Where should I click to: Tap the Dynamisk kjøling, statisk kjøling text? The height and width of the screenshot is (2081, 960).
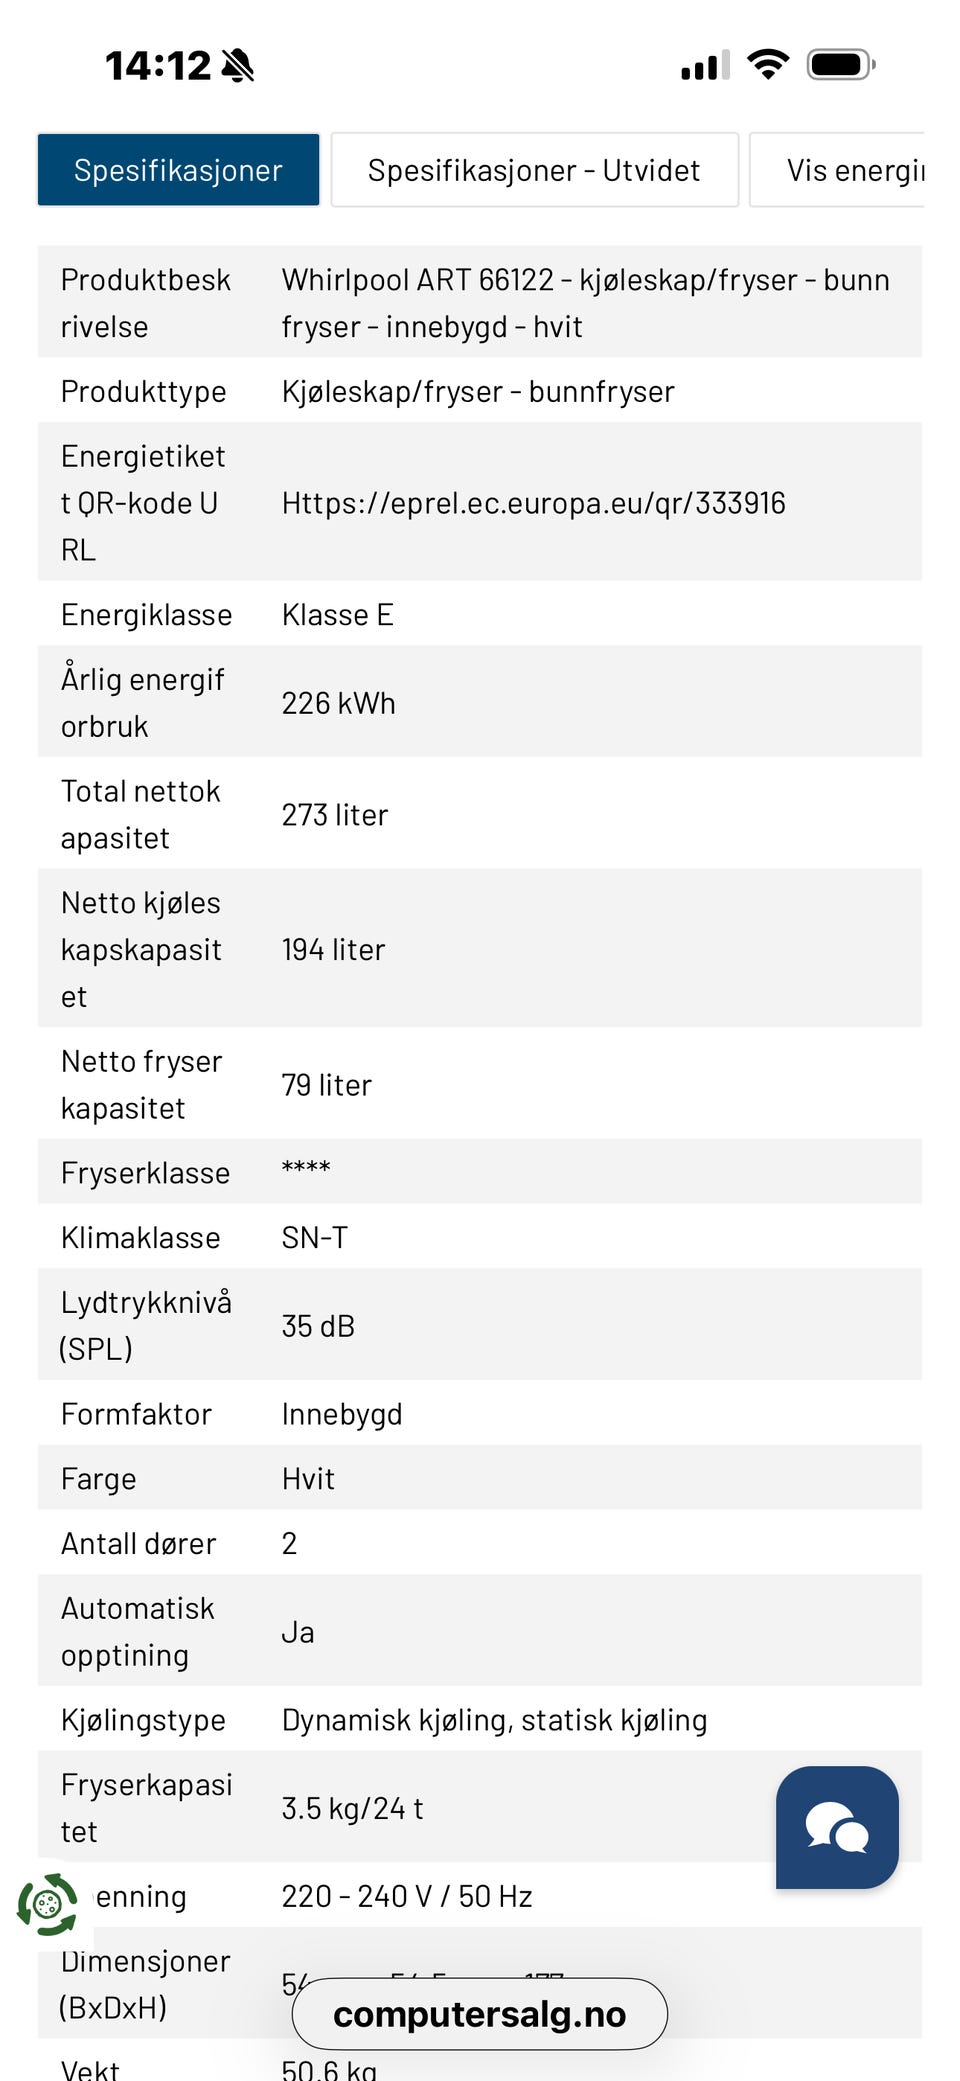coord(494,1720)
